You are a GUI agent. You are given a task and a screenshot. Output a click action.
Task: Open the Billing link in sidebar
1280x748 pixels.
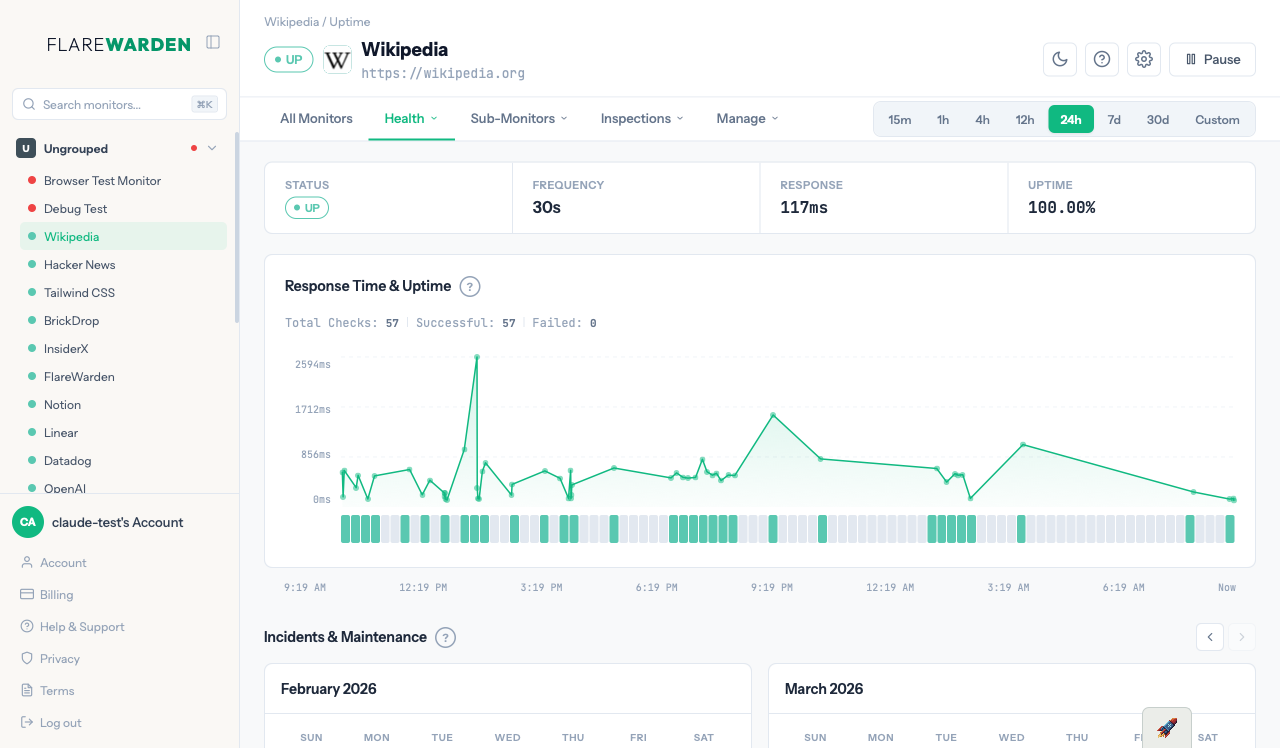click(x=56, y=594)
